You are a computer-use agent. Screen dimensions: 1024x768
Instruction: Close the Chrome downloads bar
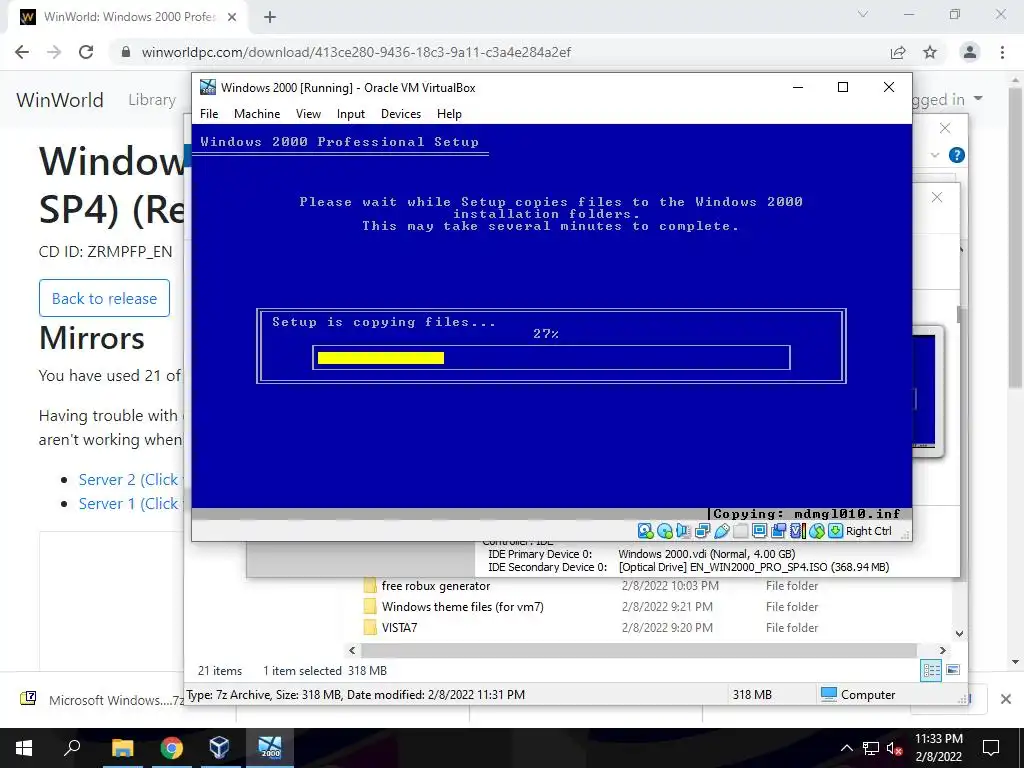click(x=1006, y=699)
